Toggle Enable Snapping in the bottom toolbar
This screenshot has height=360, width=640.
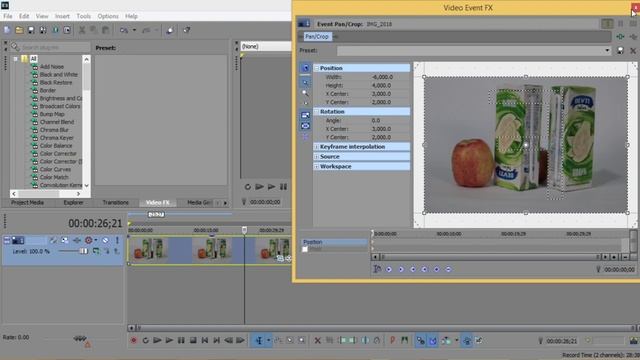[421, 340]
